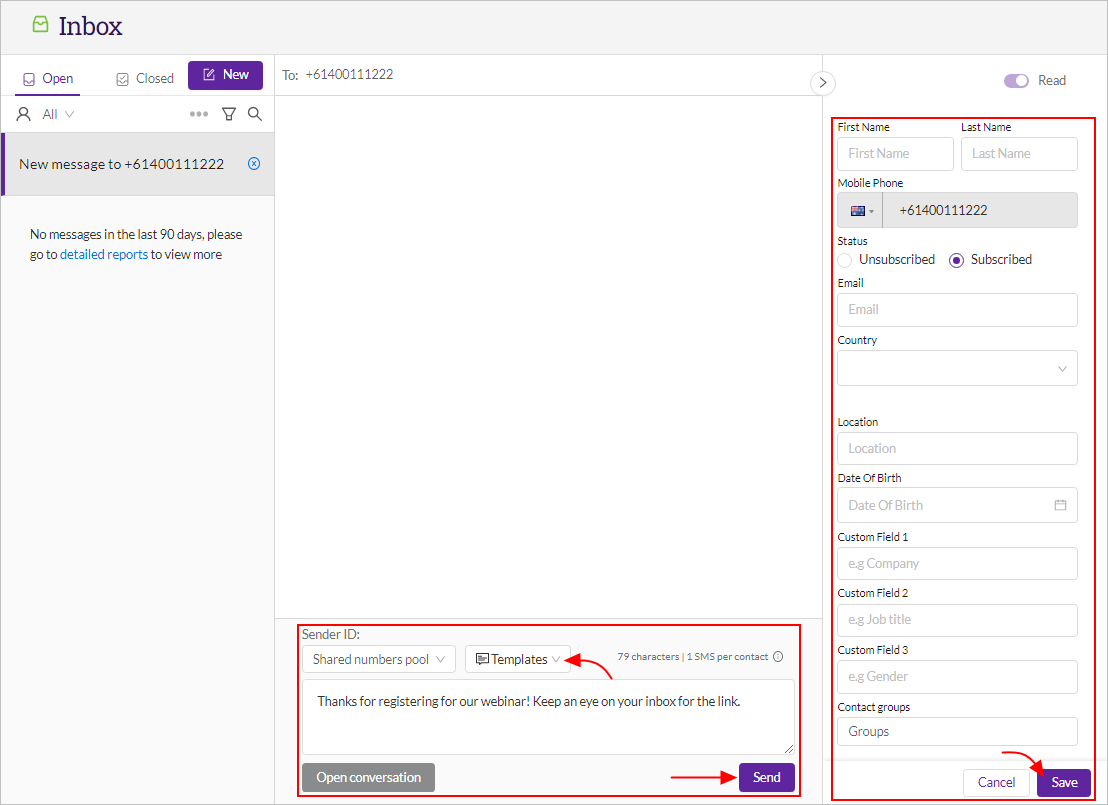Open the Shared numbers pool sender dropdown
1108x805 pixels.
[378, 658]
